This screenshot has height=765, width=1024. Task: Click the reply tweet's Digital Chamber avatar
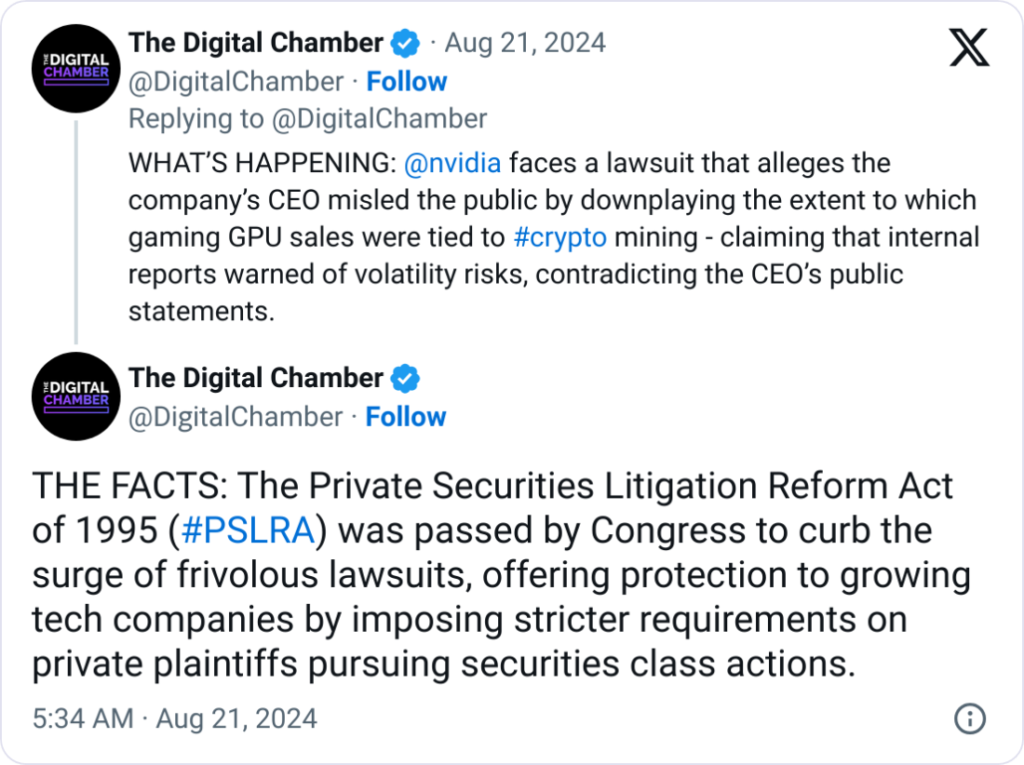tap(76, 397)
